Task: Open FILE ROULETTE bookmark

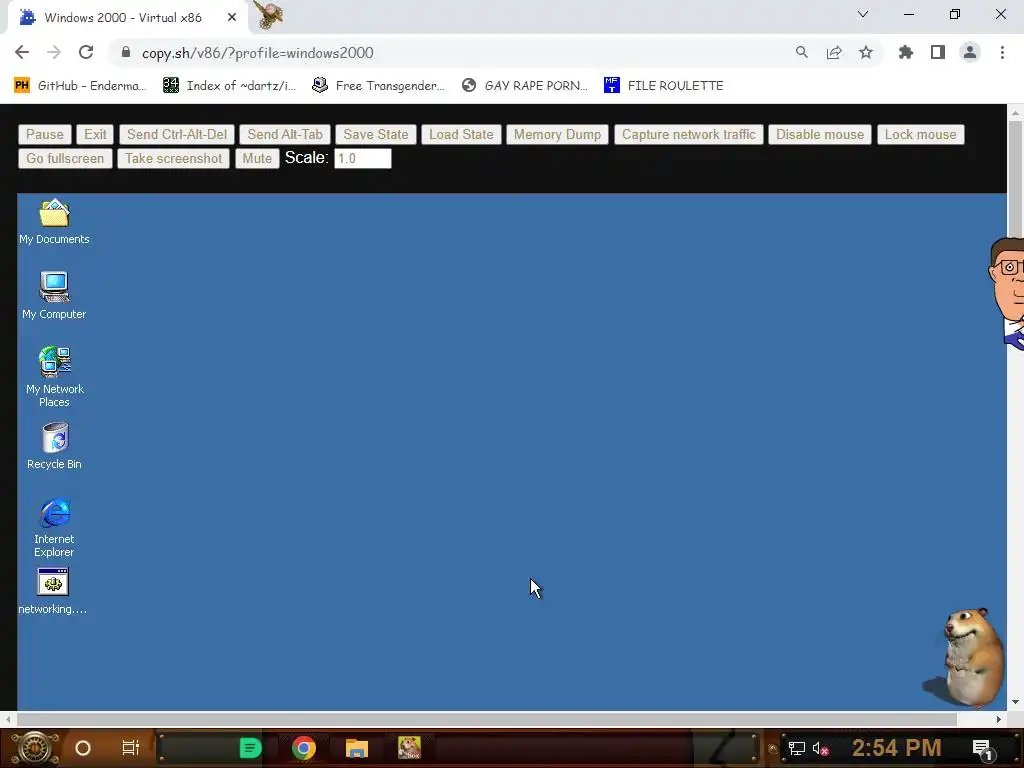Action: click(x=664, y=86)
